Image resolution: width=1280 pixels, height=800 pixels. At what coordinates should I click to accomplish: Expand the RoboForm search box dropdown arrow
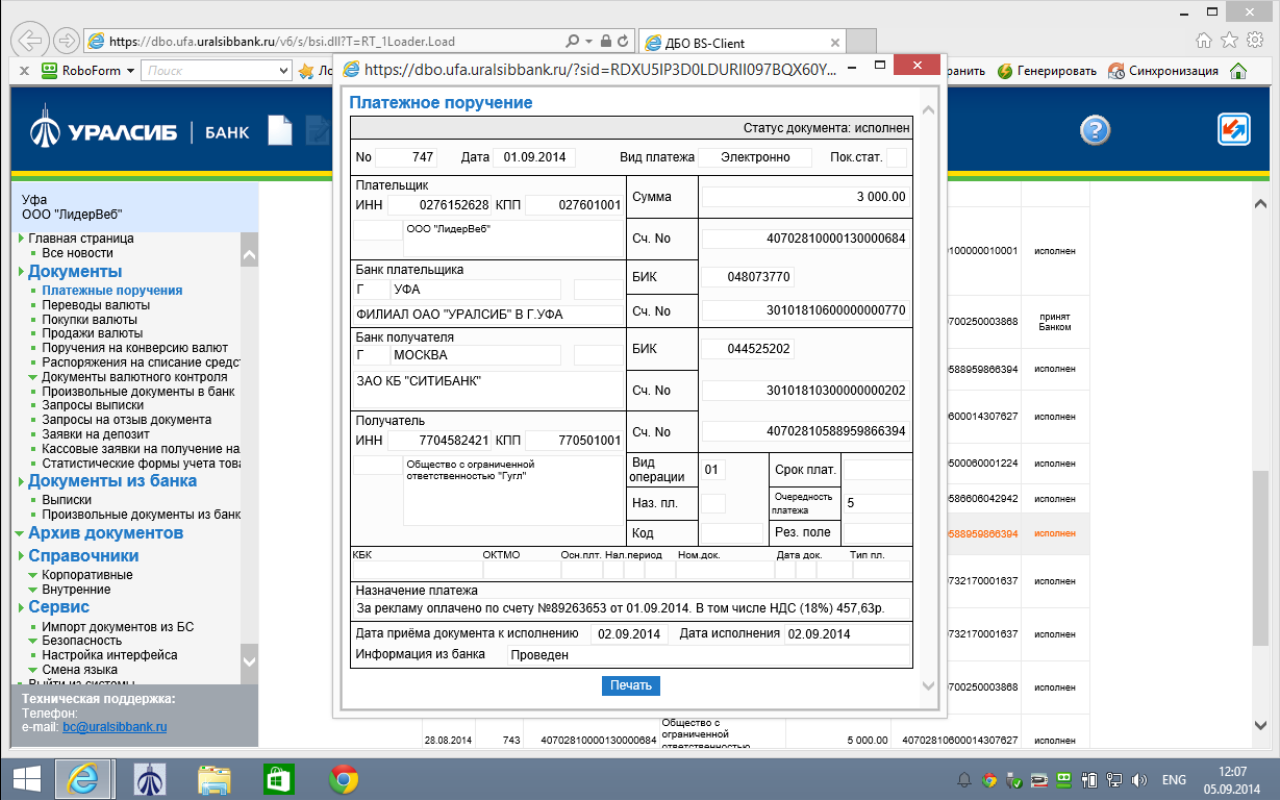pos(284,71)
